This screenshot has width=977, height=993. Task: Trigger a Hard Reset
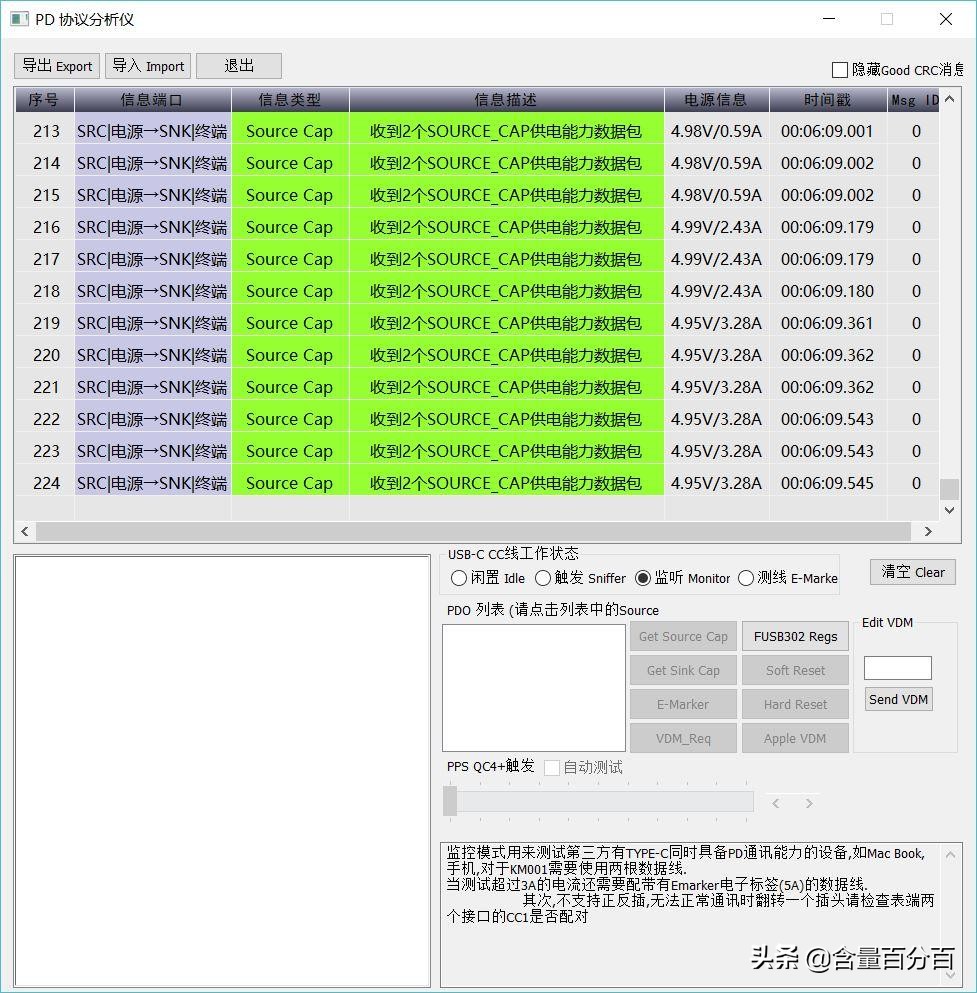[795, 704]
